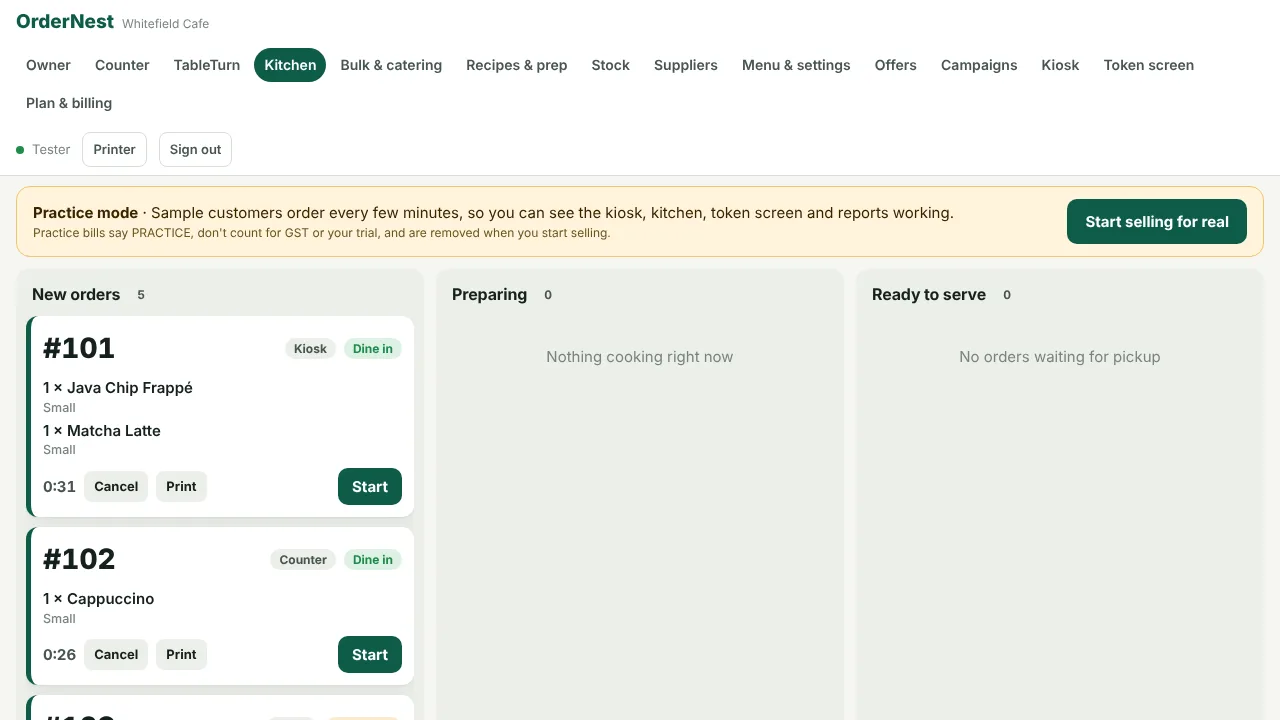Click the OrderNest logo
Image resolution: width=1280 pixels, height=720 pixels.
pyautogui.click(x=65, y=21)
